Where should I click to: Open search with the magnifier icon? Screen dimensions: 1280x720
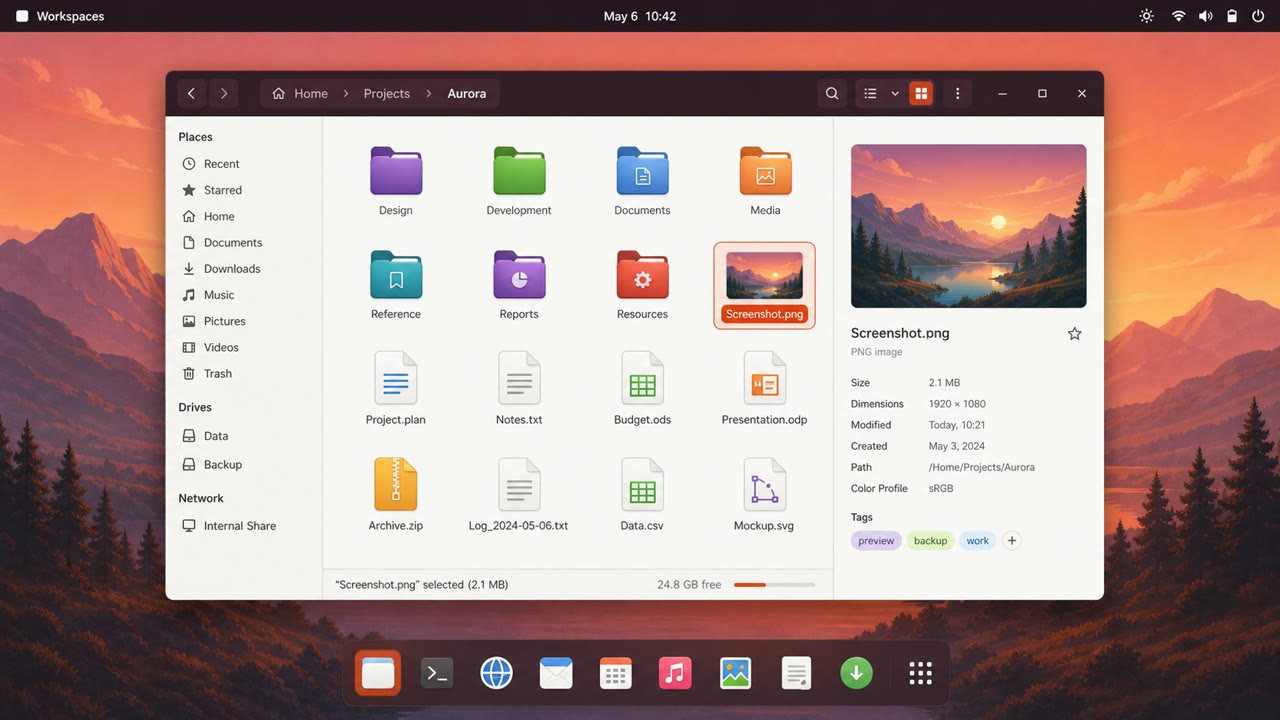click(x=832, y=94)
